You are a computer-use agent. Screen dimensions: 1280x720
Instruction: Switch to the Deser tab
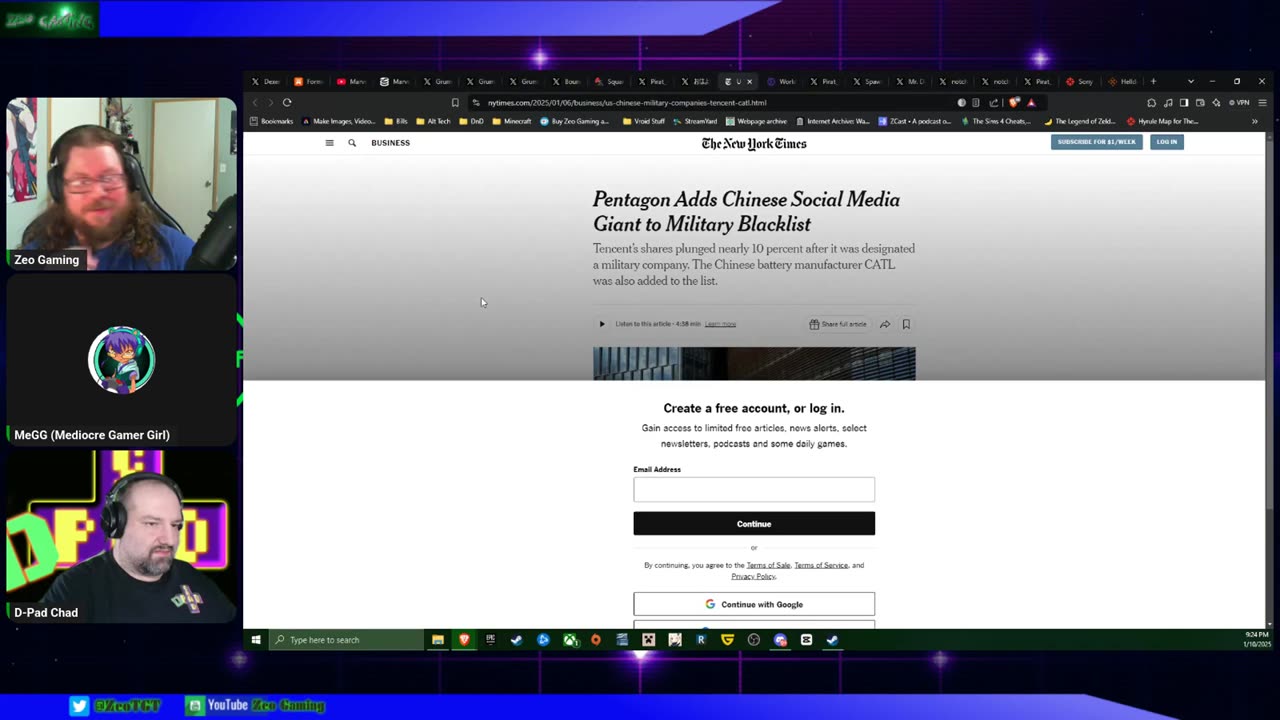[266, 81]
